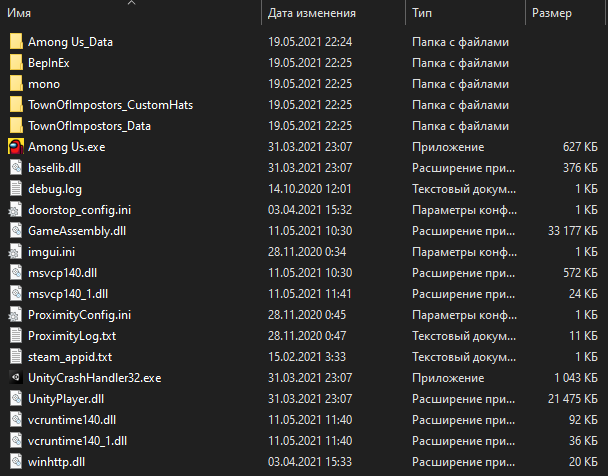608x476 pixels.
Task: Select the UnityPlayer.dll file name
Action: pyautogui.click(x=67, y=398)
